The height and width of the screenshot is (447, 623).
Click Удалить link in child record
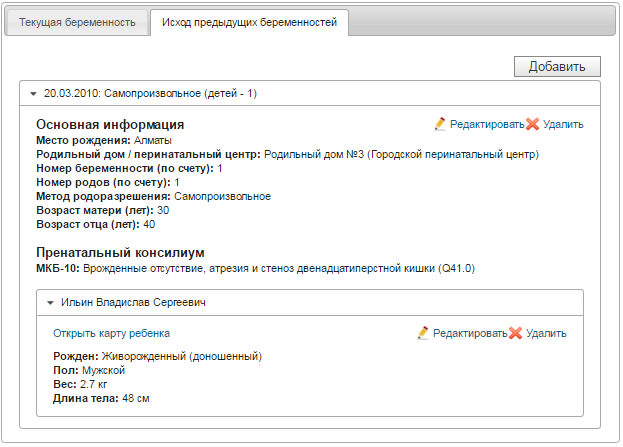coord(546,333)
